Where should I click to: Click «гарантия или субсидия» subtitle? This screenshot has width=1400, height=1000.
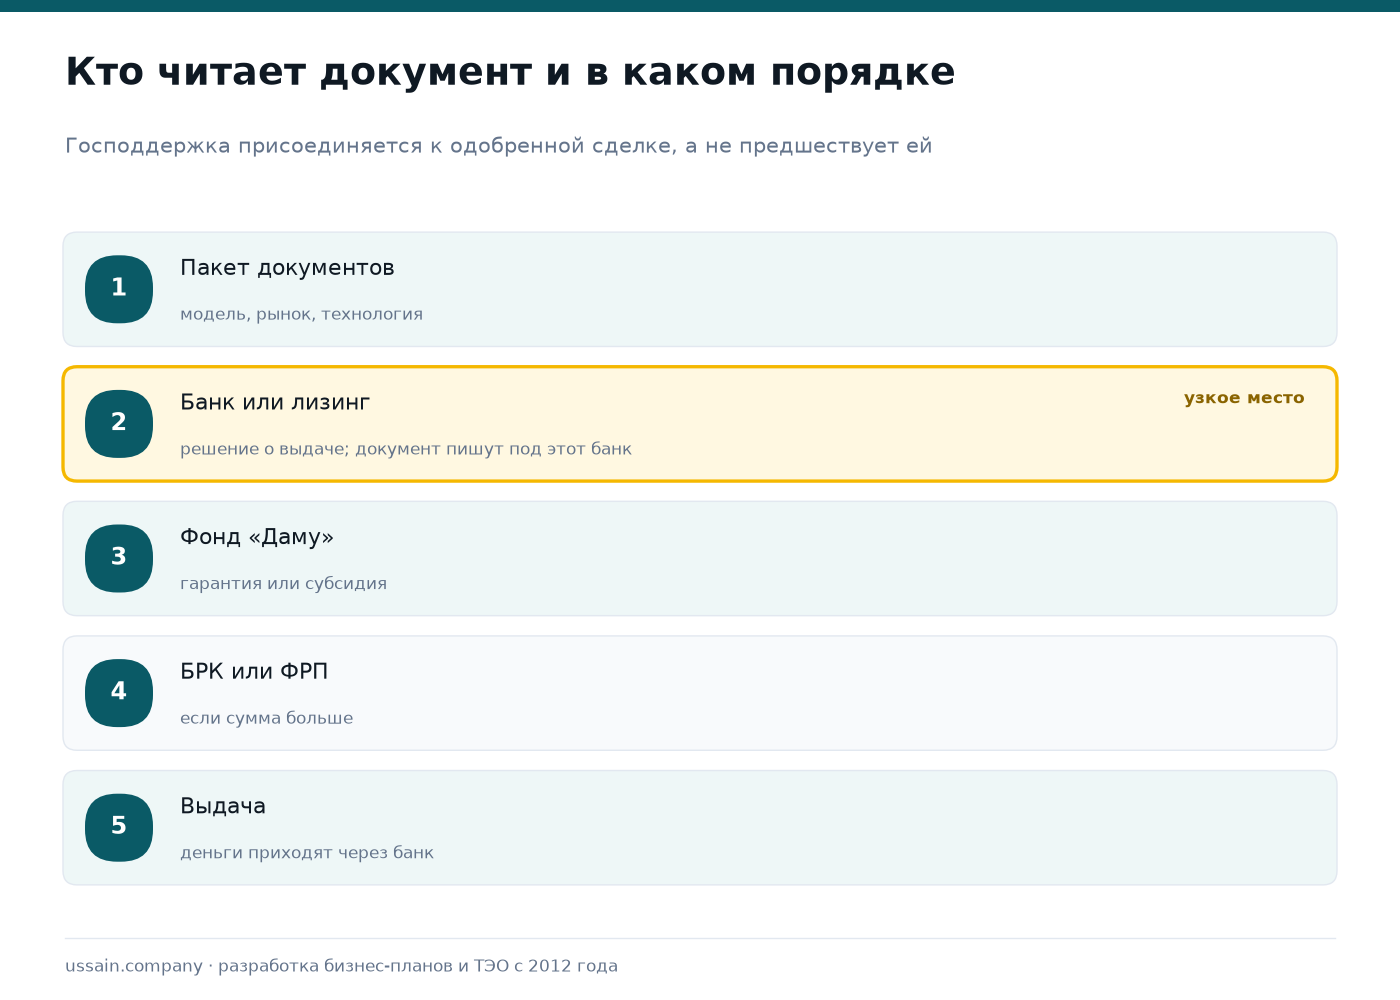(x=283, y=583)
